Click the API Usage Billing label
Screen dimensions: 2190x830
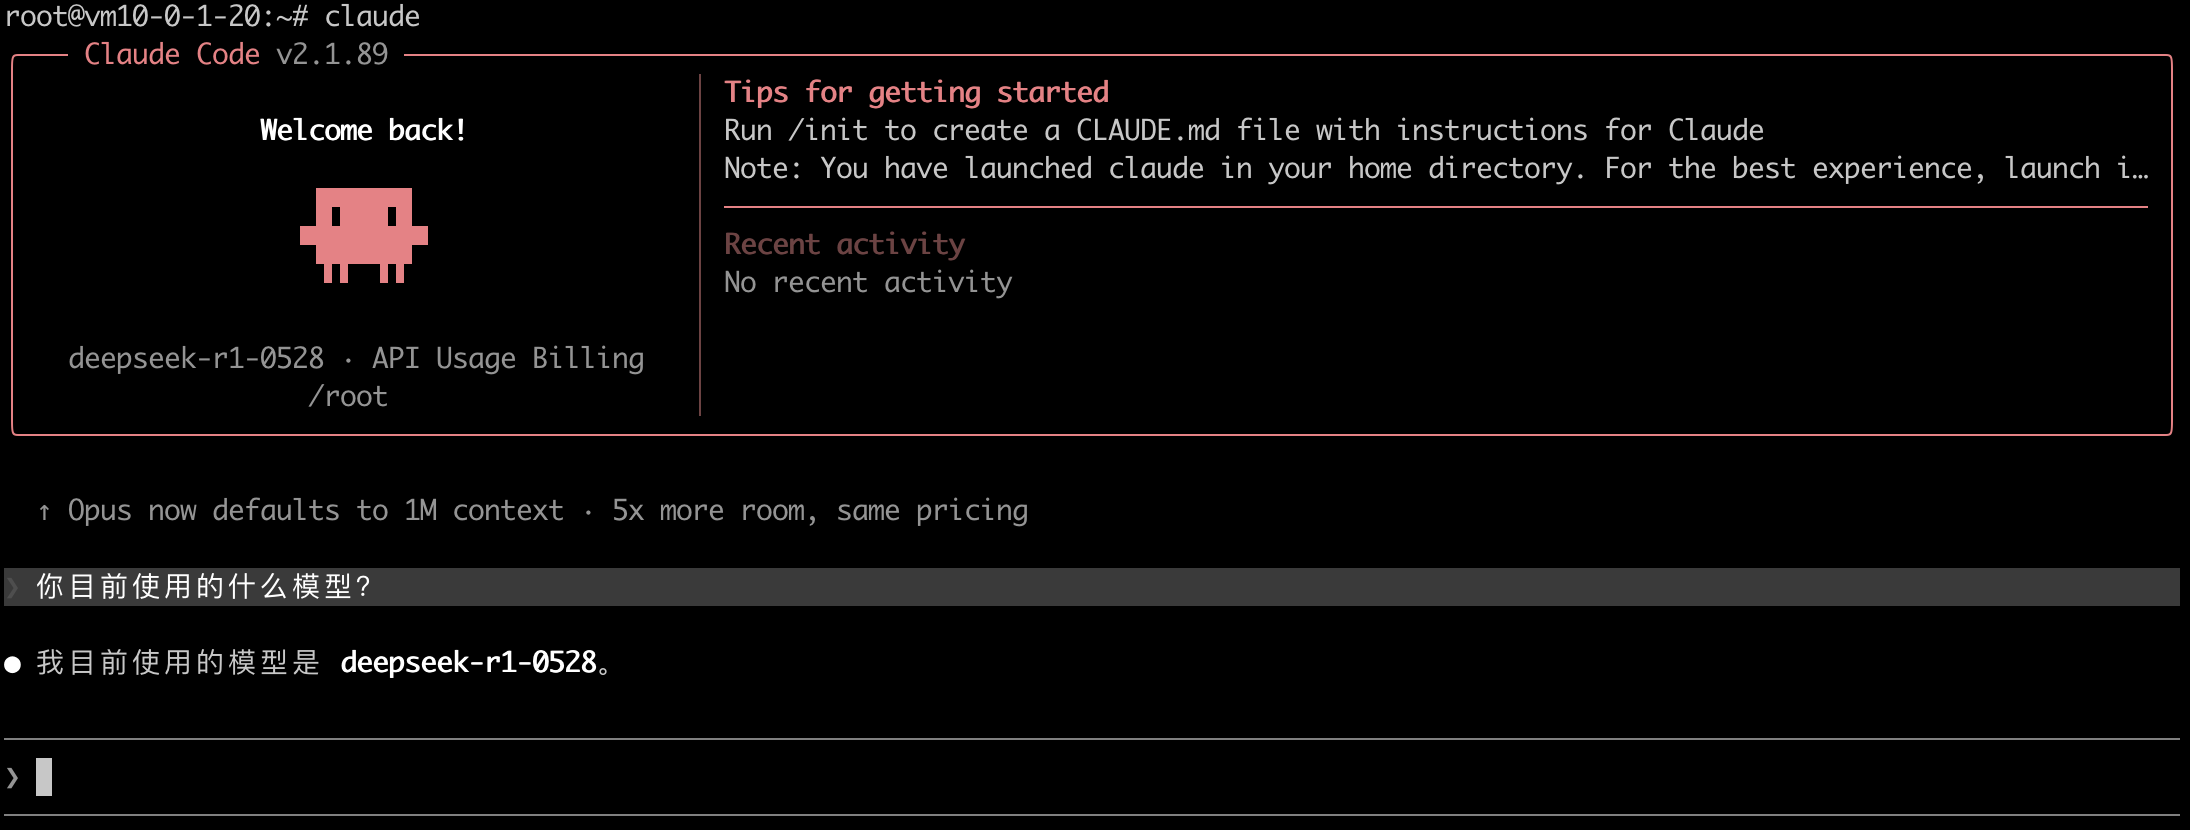point(508,358)
